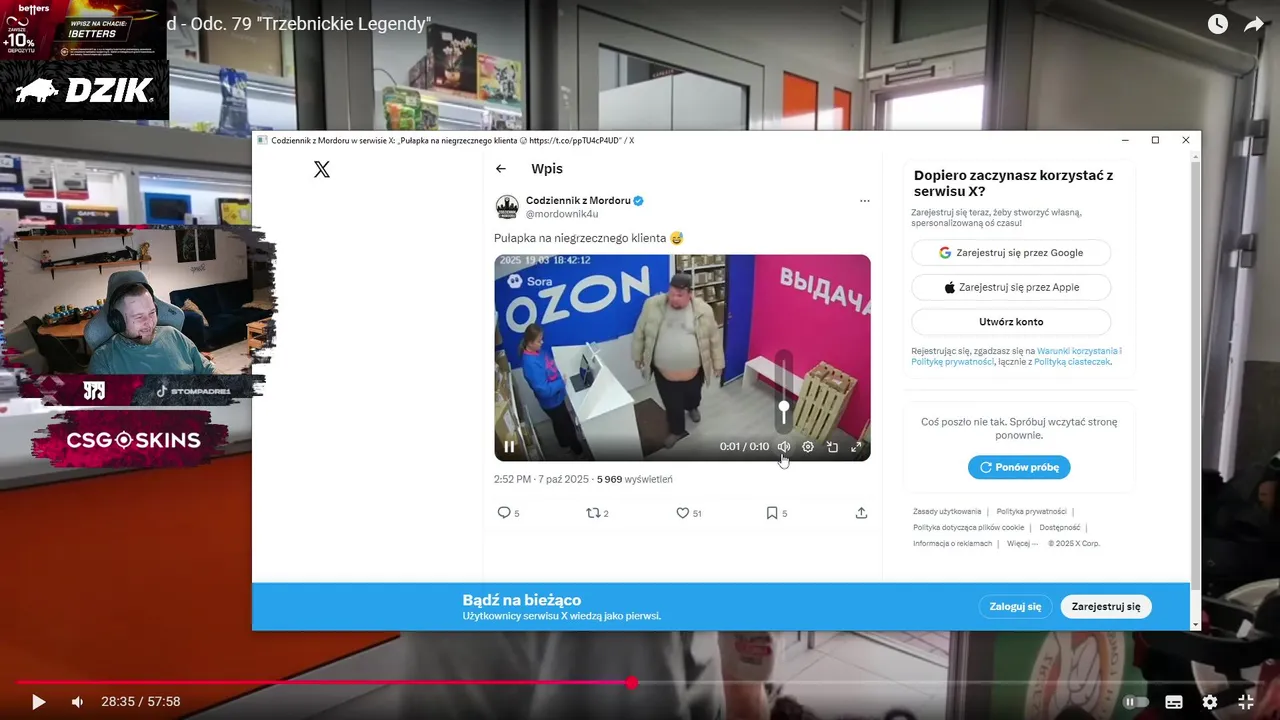1280x720 pixels.
Task: Click the Utwórz konto button
Action: (x=1011, y=322)
